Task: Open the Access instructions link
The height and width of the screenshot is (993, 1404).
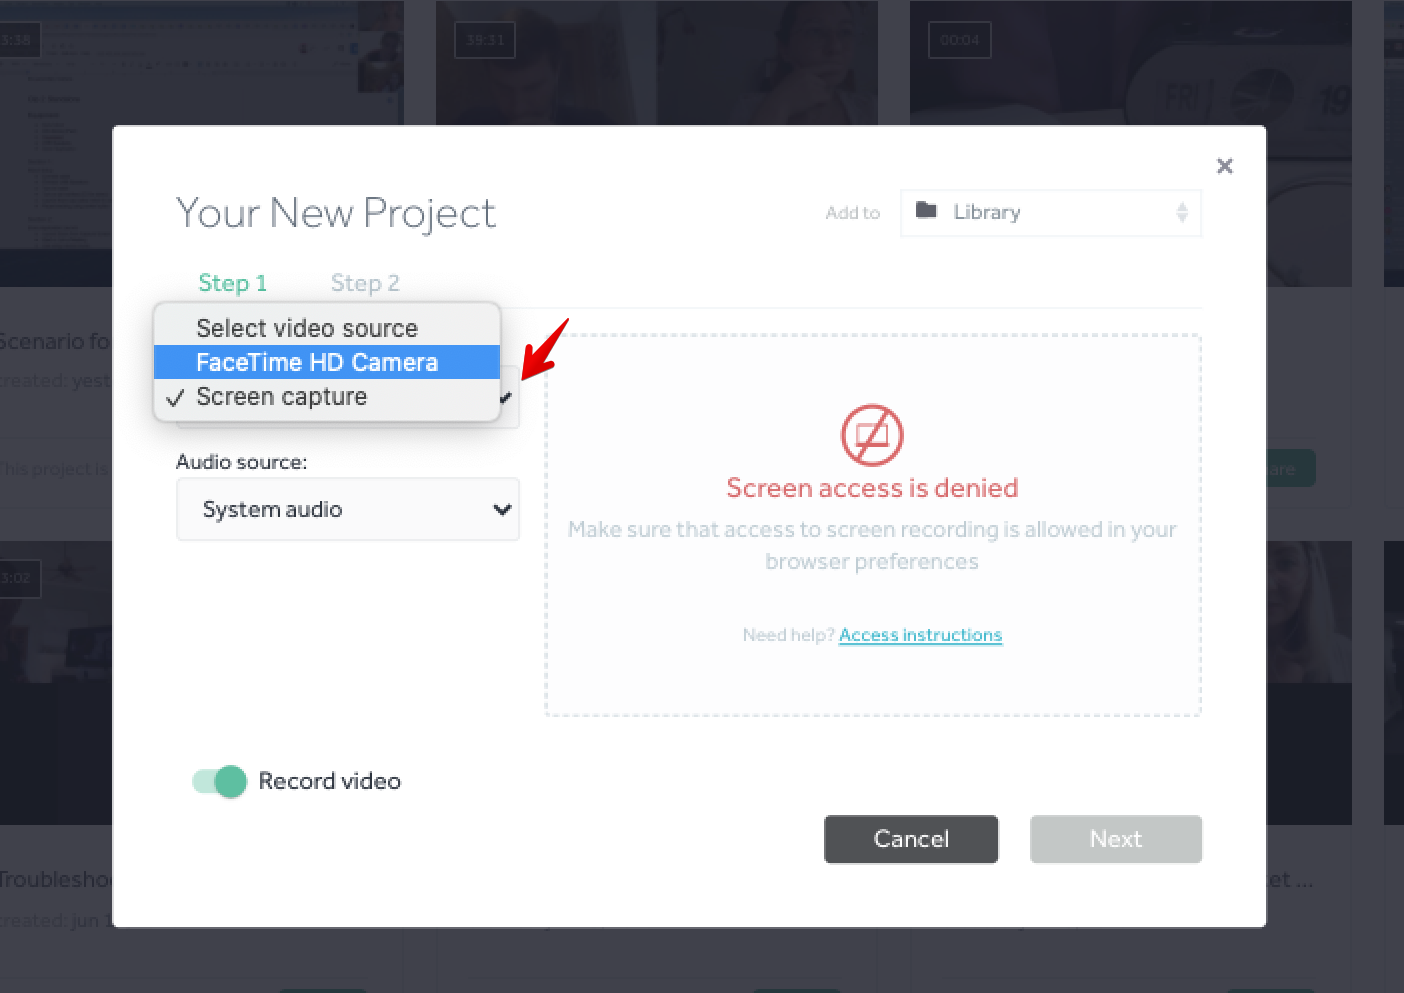Action: [920, 635]
